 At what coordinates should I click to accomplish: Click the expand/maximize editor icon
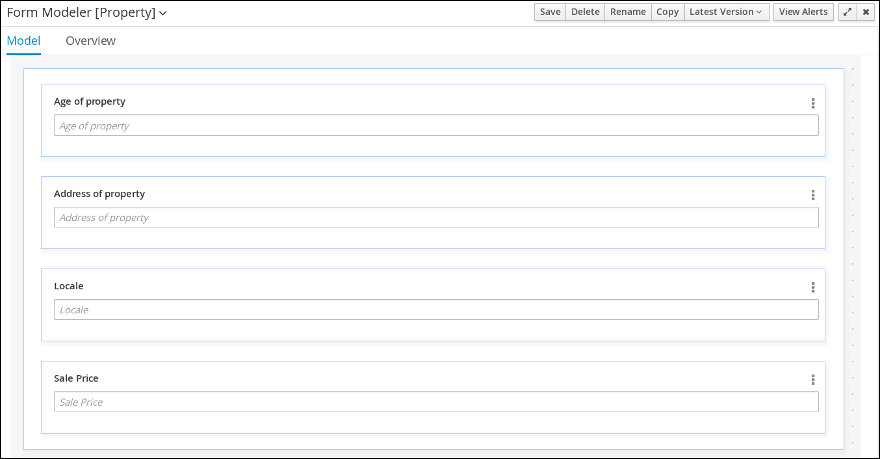click(x=847, y=12)
